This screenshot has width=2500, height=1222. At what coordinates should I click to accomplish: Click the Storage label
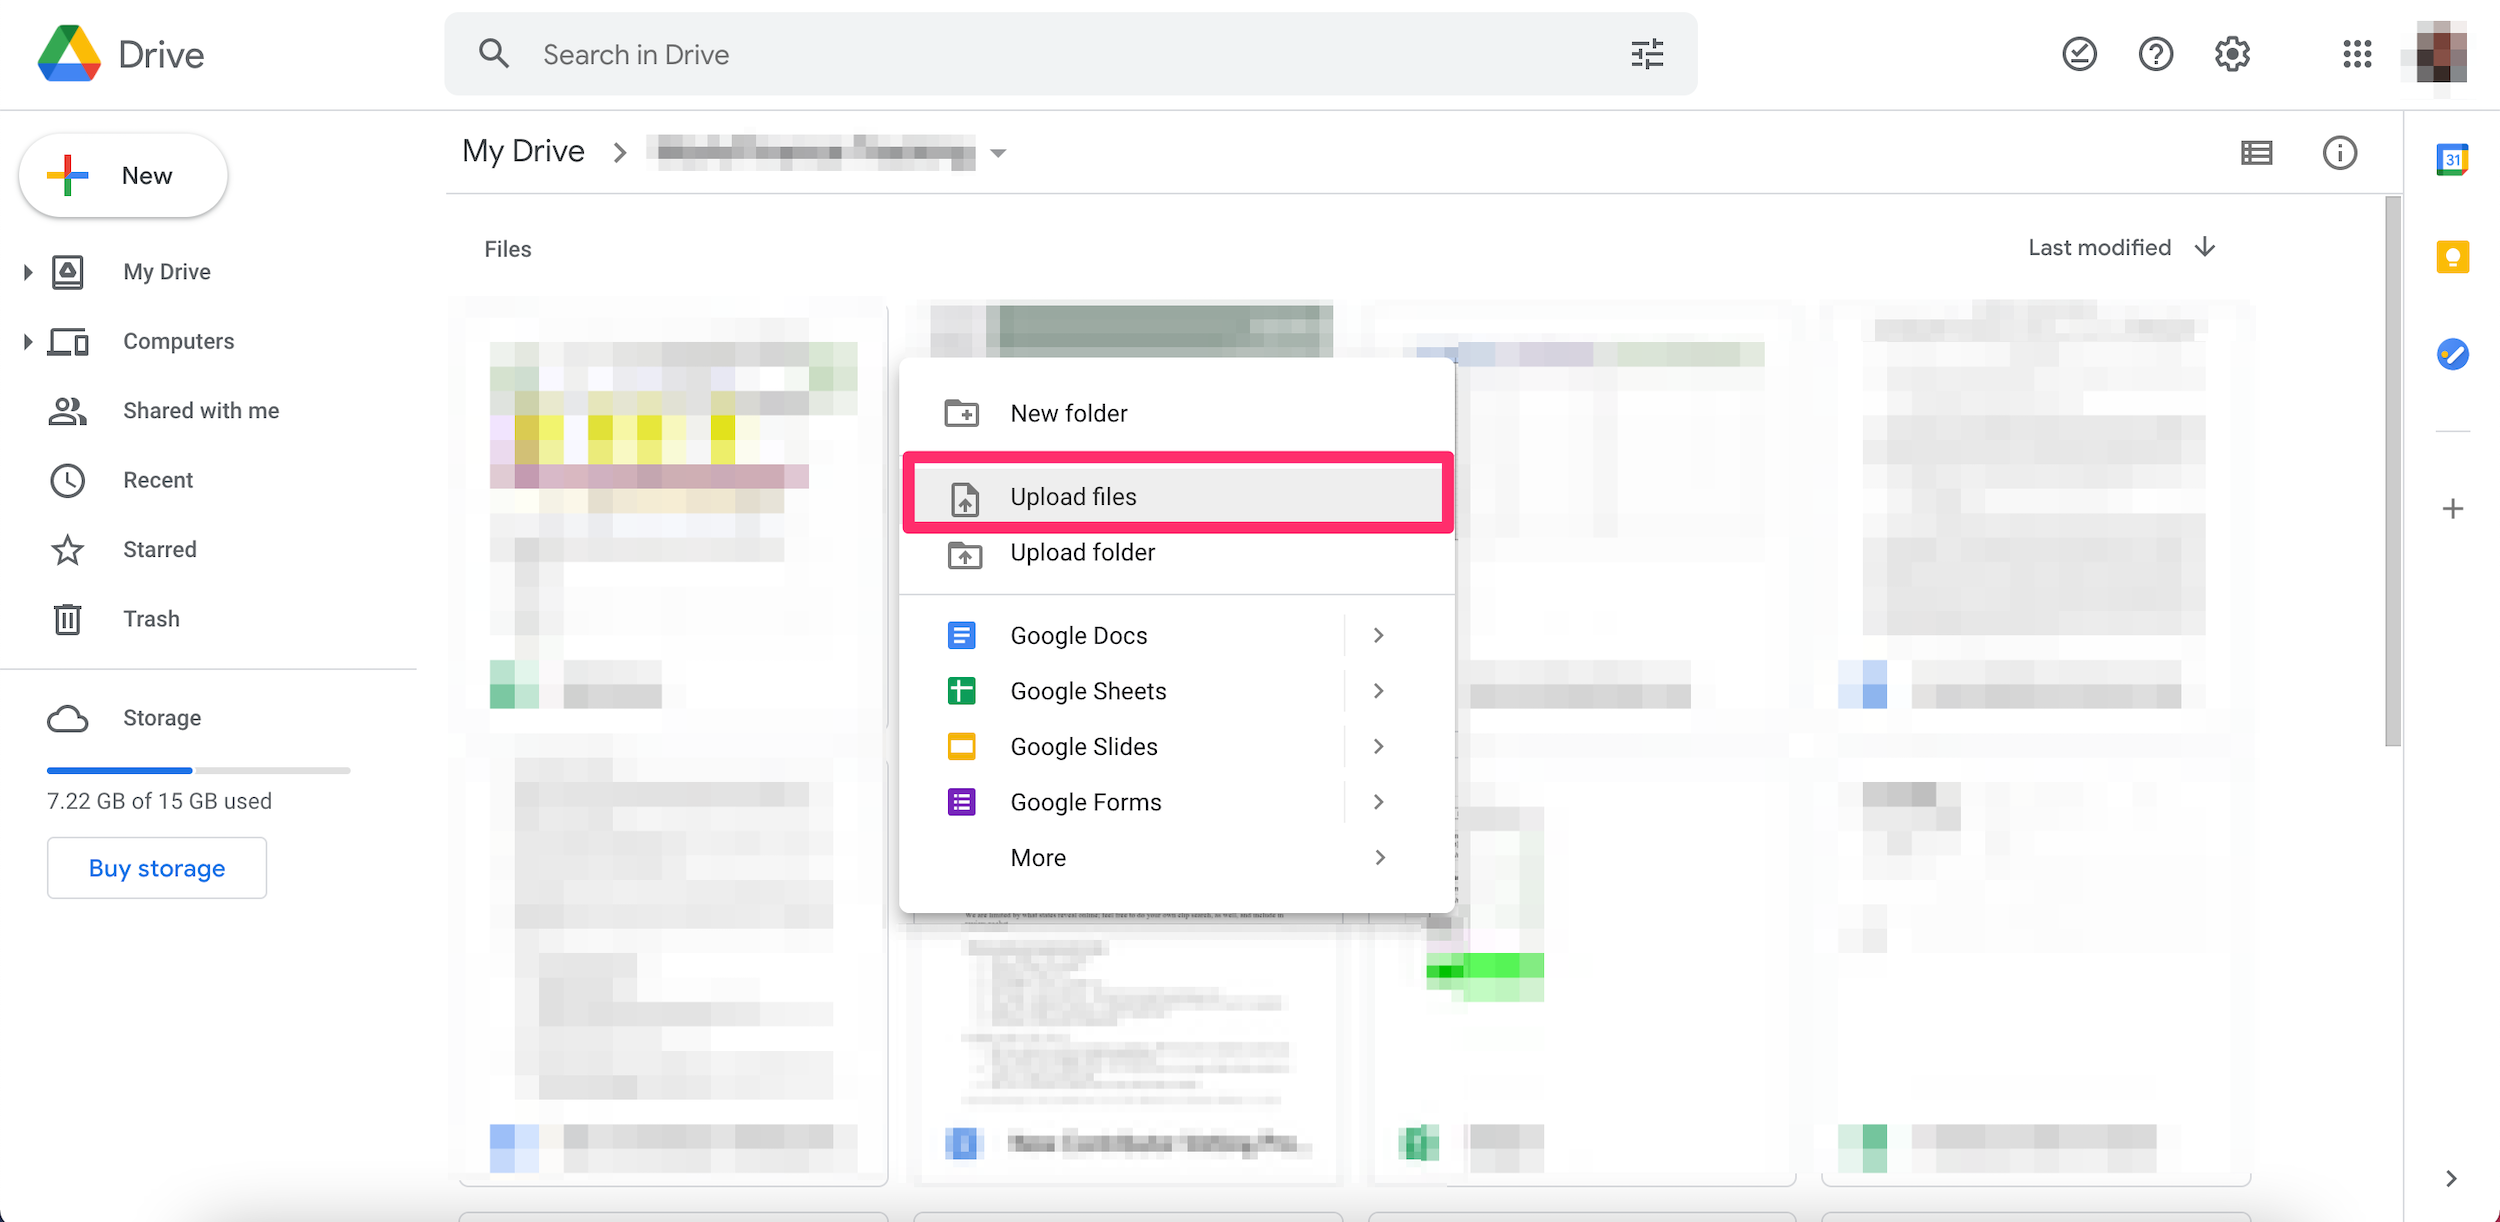coord(162,719)
